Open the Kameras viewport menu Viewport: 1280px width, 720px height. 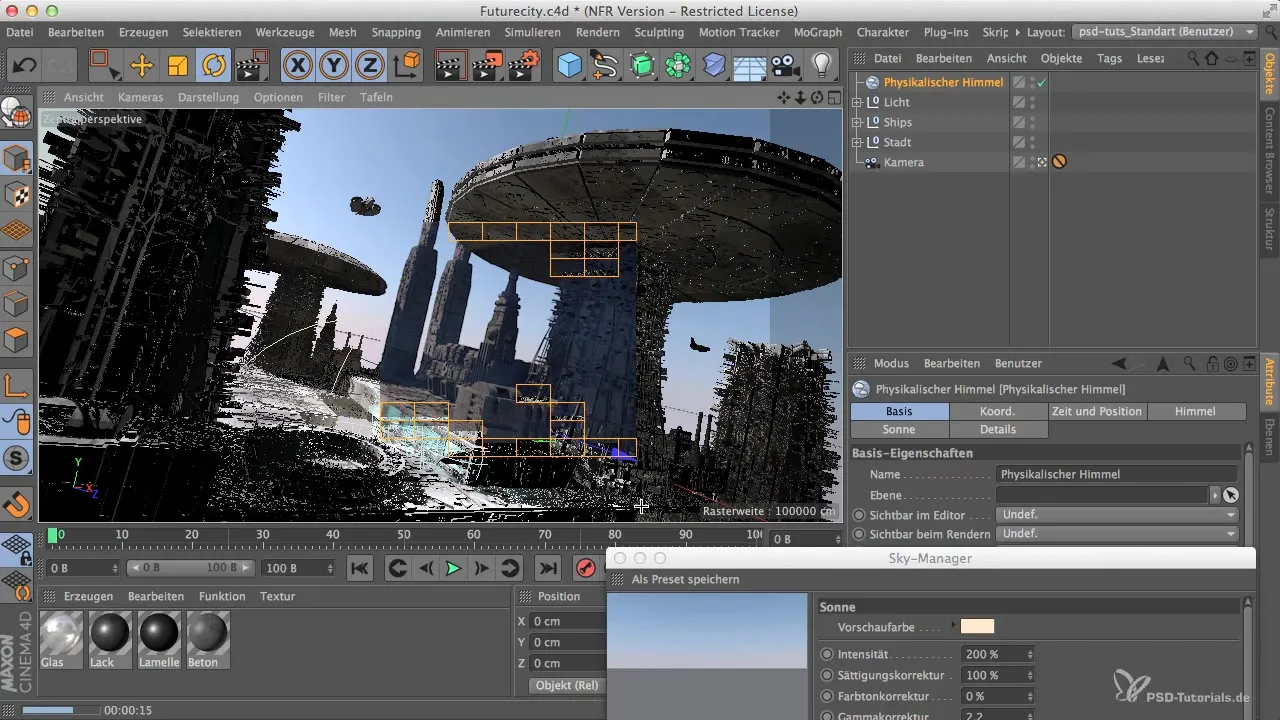click(x=140, y=97)
